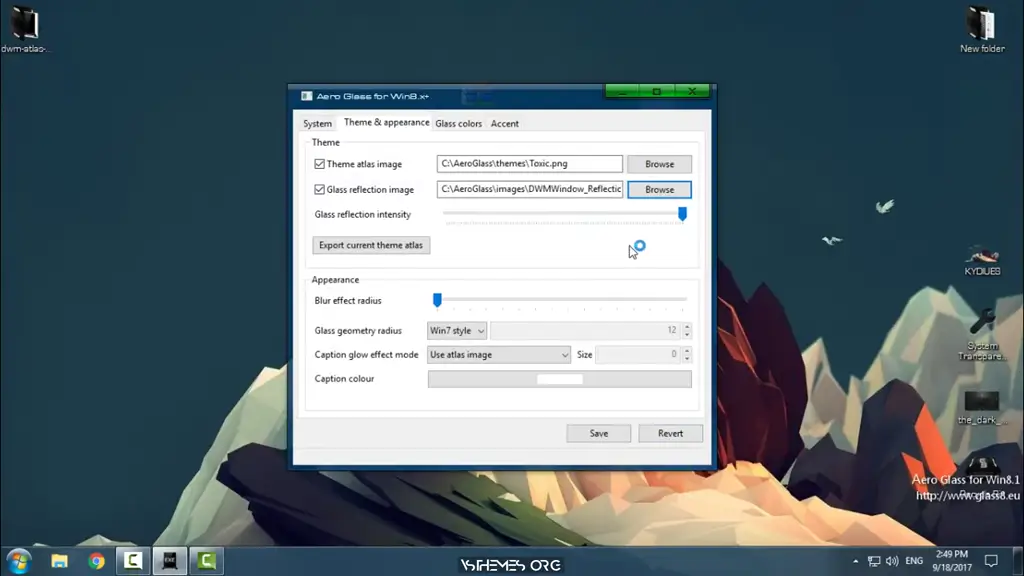
Task: Save the current theme settings
Action: pyautogui.click(x=598, y=433)
